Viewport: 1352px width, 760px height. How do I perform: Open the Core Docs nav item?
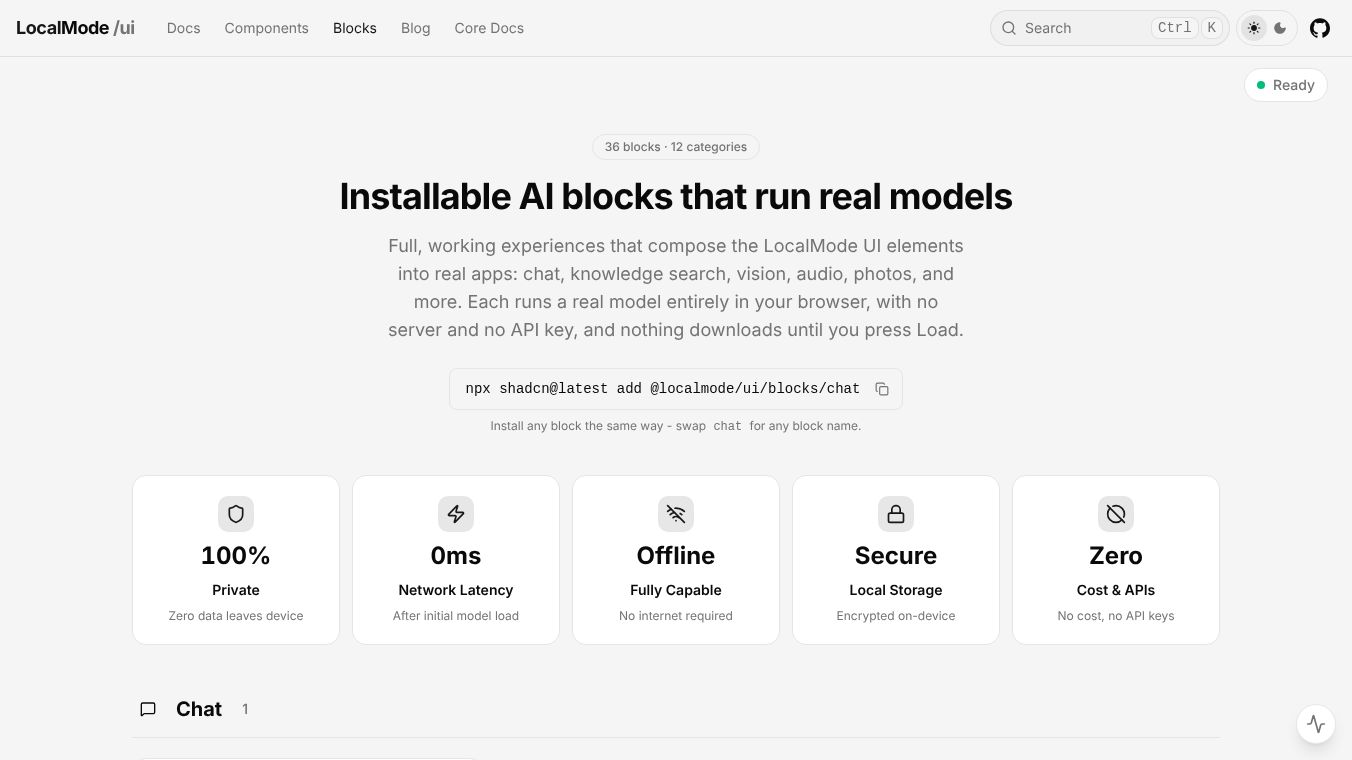[489, 28]
